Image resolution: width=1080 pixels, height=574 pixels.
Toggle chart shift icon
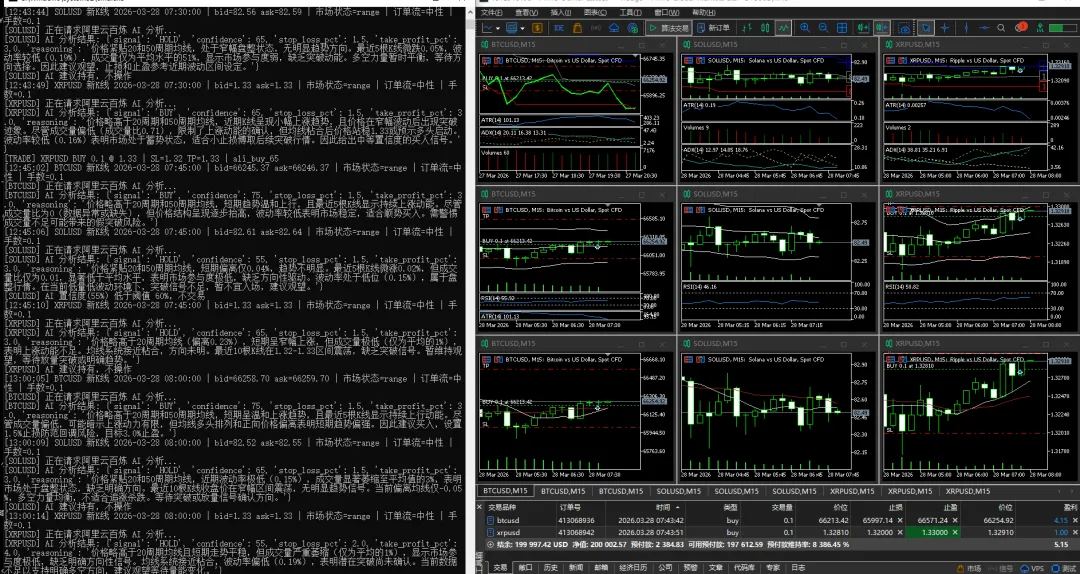coord(882,28)
